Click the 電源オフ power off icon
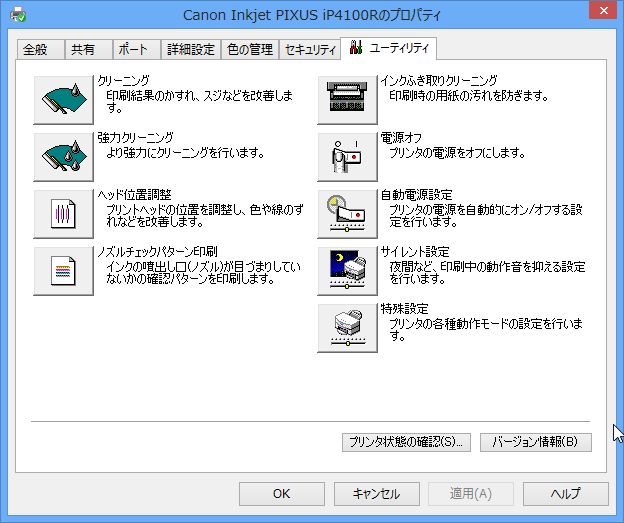 347,157
